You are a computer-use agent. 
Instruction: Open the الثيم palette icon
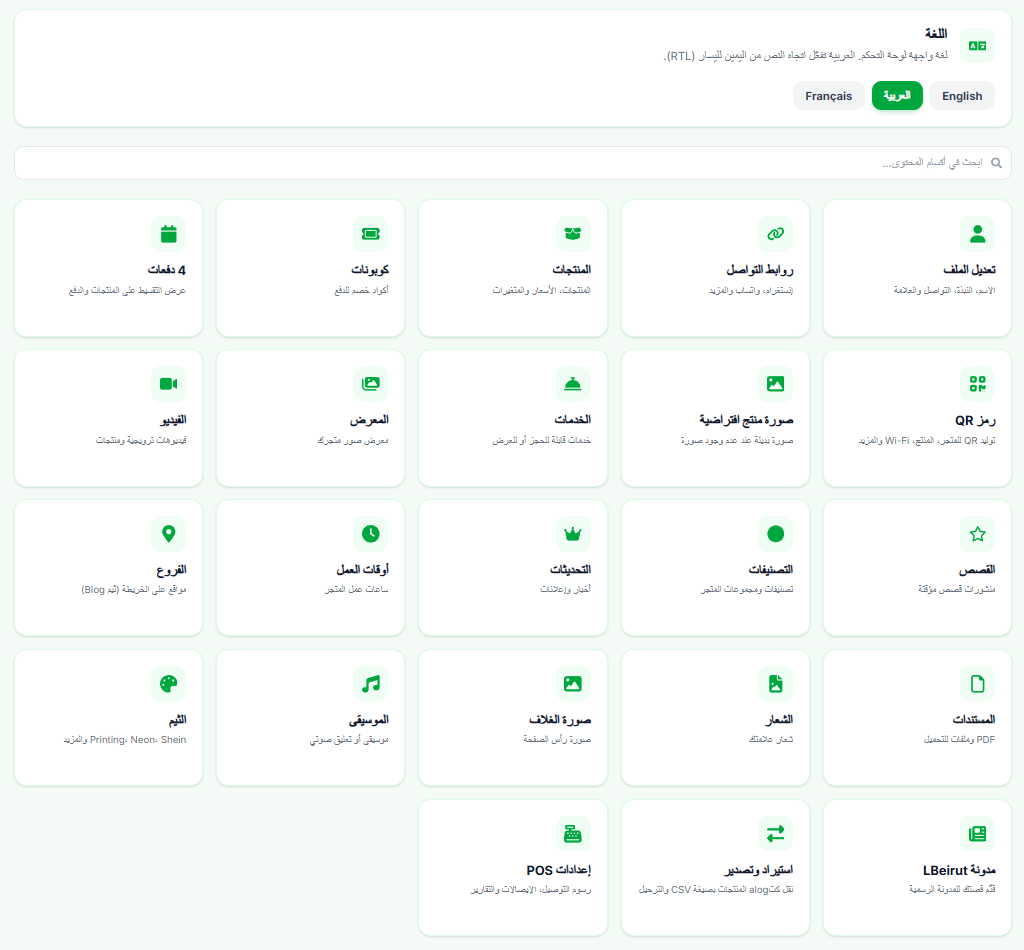(168, 684)
